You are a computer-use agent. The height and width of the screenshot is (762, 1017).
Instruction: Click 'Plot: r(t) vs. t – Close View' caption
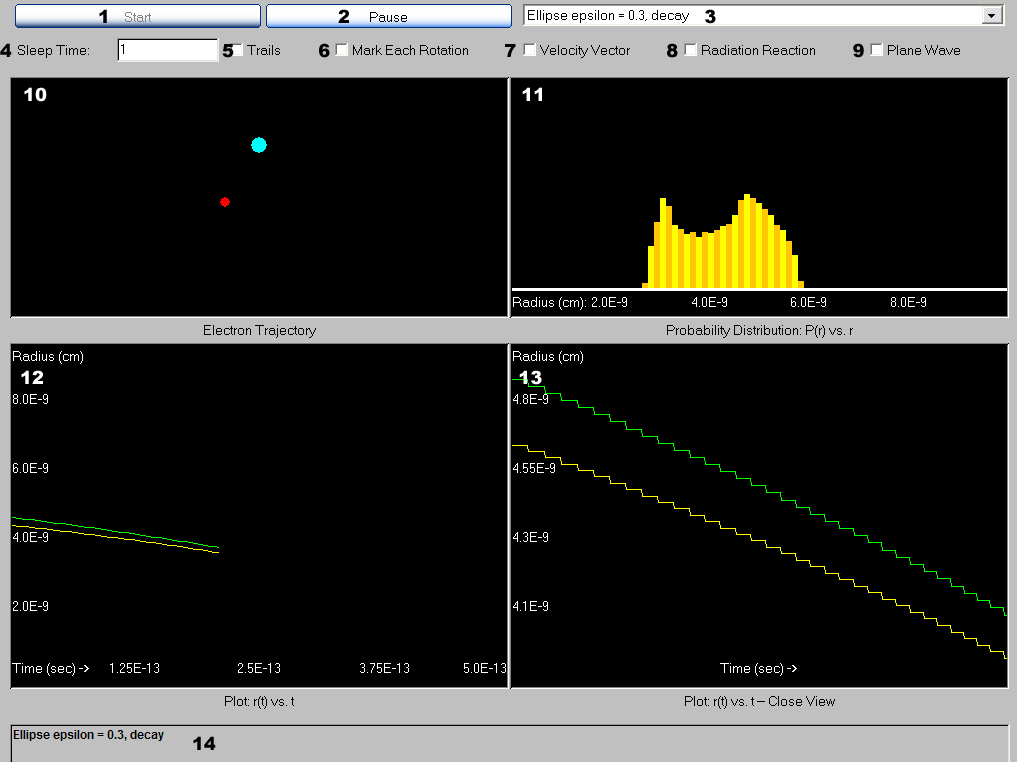point(760,701)
